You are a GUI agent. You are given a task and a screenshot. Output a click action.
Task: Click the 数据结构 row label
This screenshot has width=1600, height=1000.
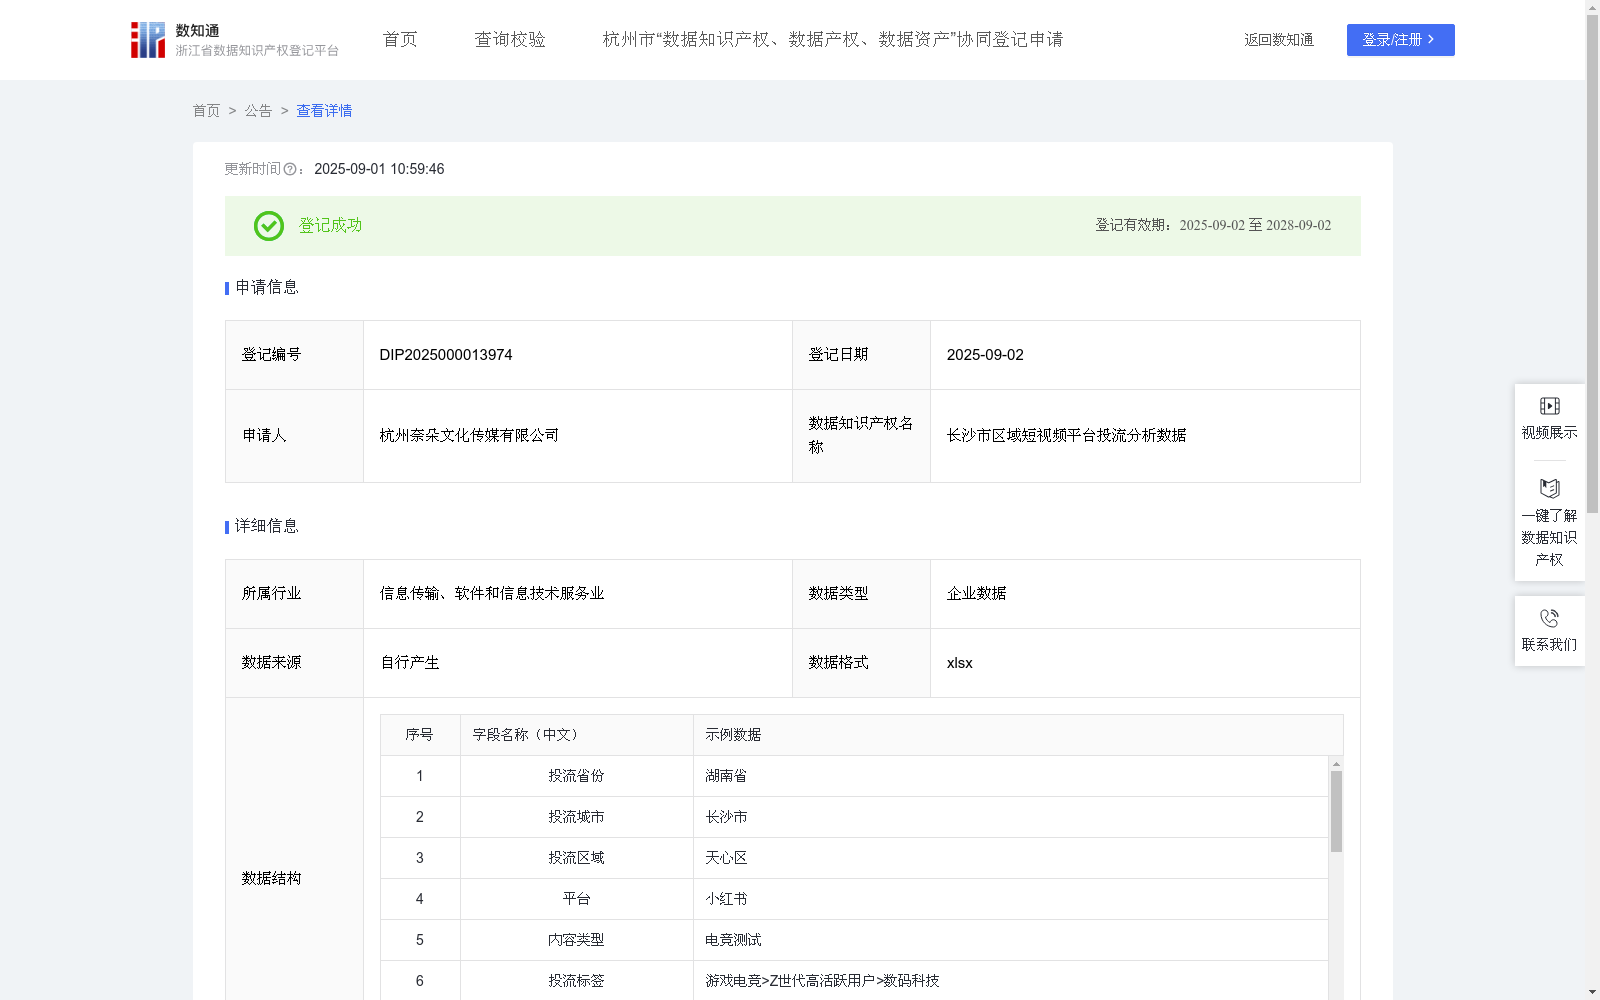coord(271,879)
